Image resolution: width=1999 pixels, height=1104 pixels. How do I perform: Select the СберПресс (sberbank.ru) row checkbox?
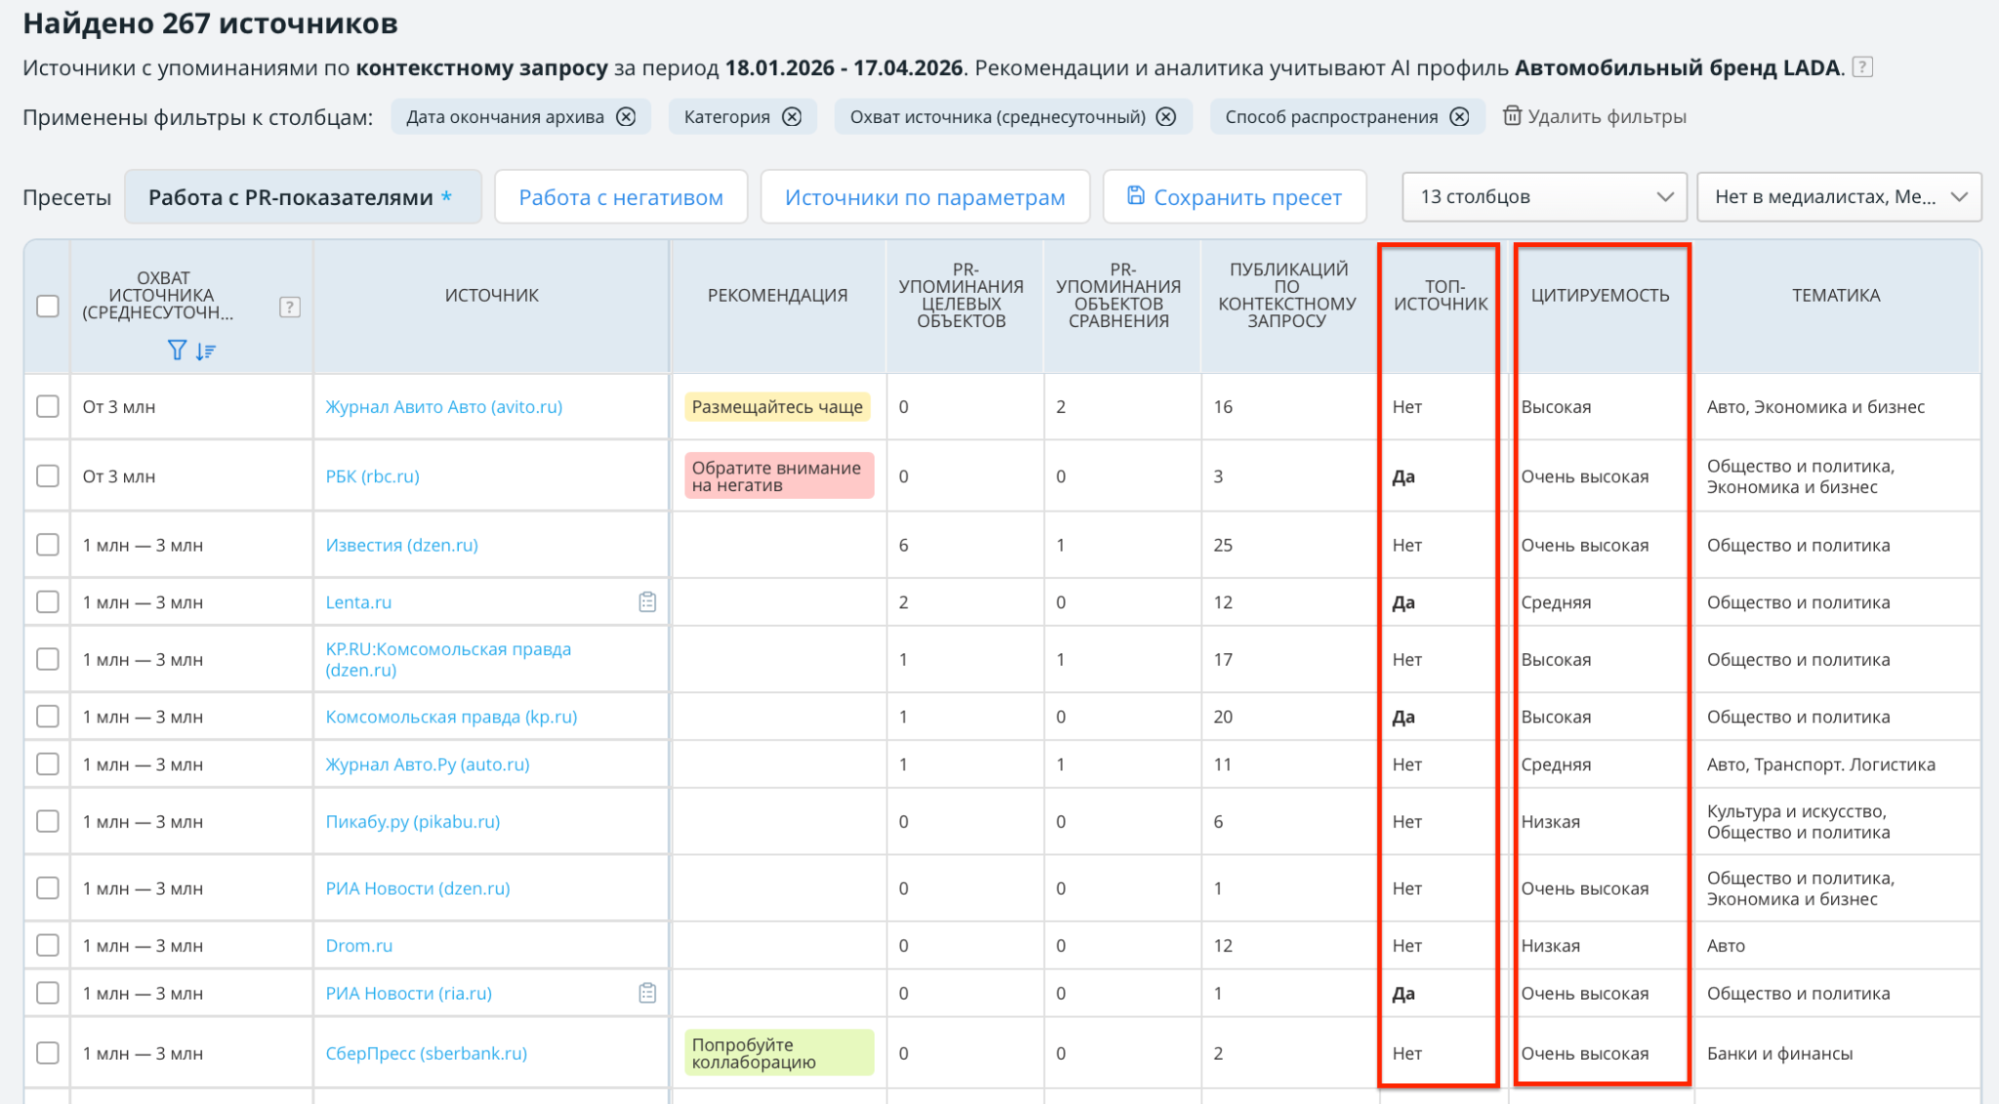point(48,1053)
